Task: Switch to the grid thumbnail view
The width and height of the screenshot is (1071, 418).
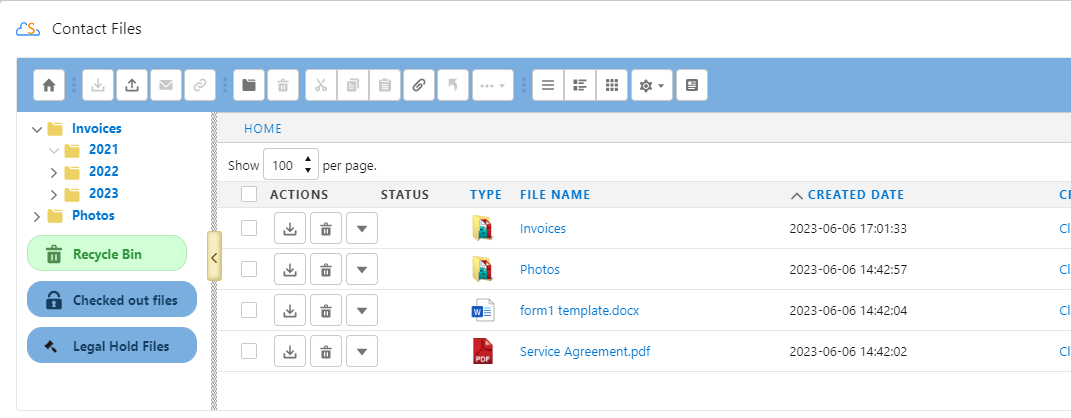Action: [611, 86]
